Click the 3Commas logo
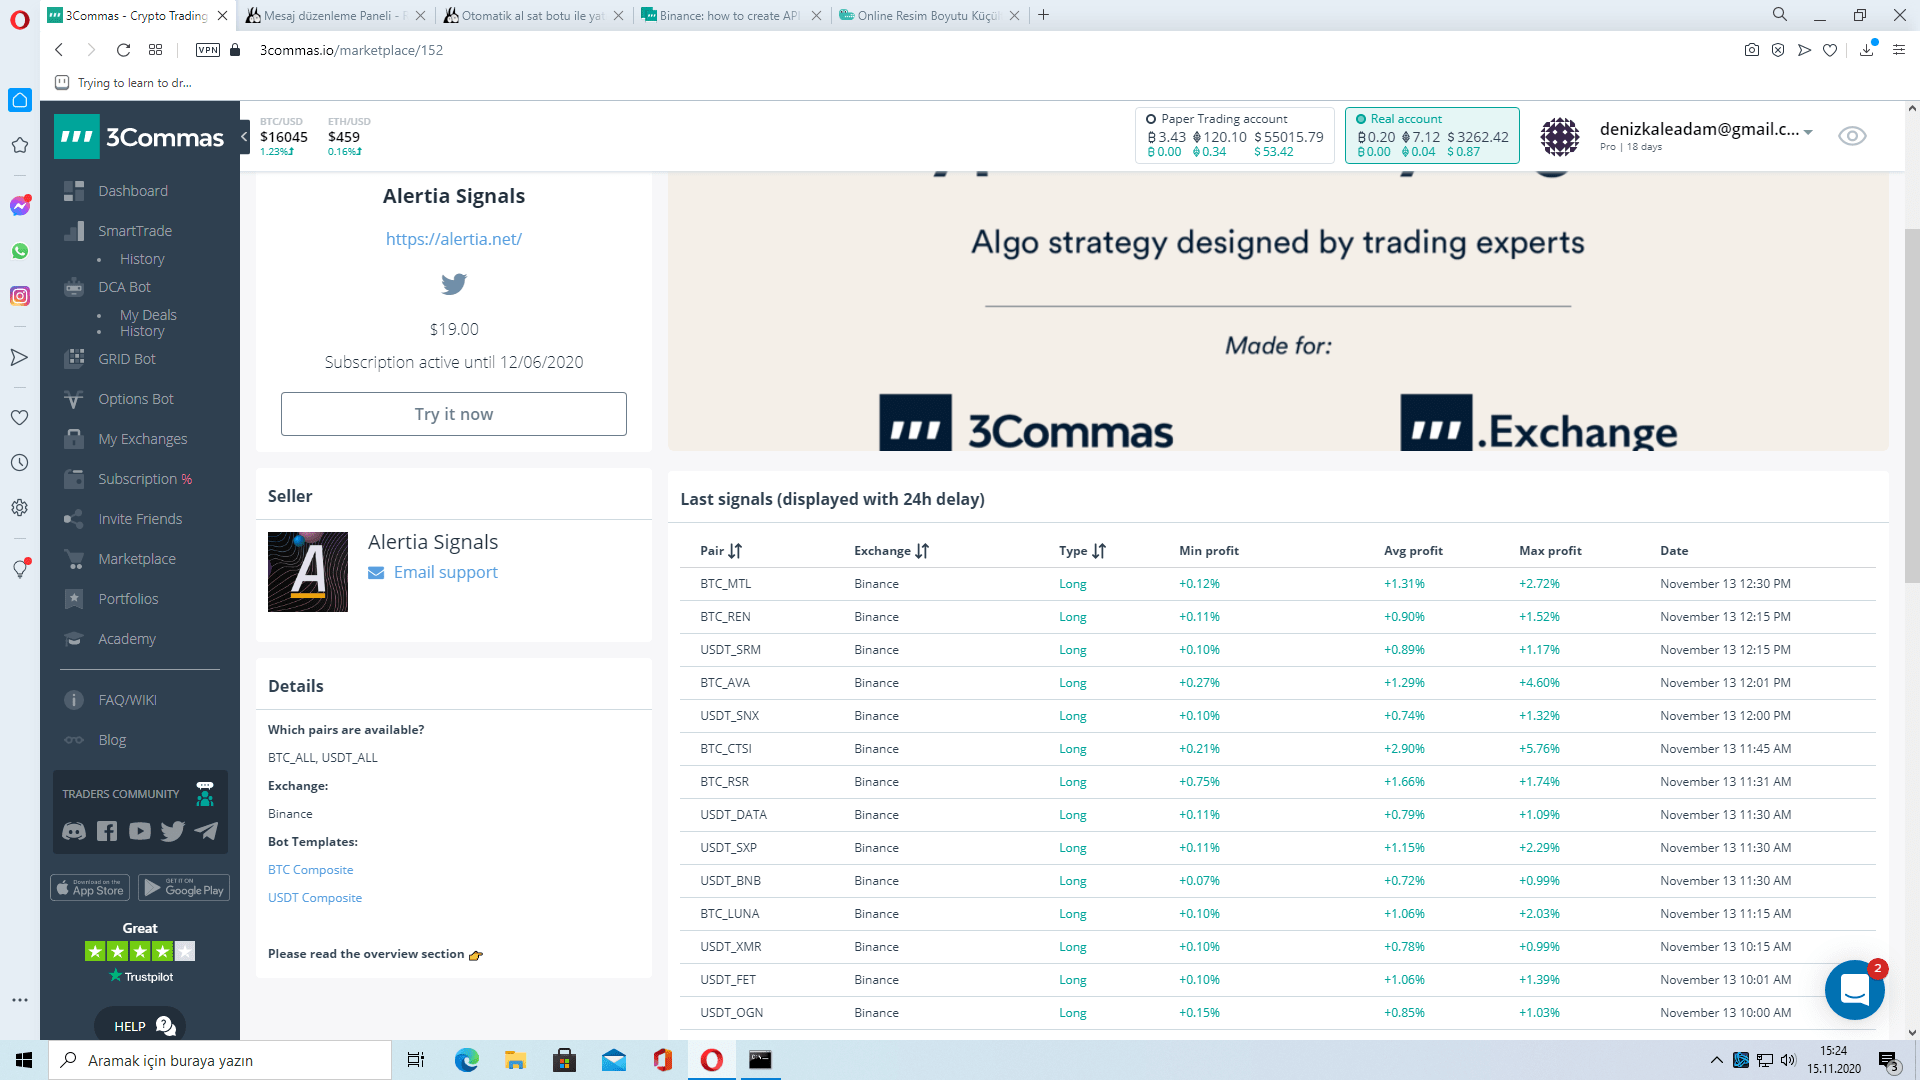The height and width of the screenshot is (1080, 1920). [139, 137]
